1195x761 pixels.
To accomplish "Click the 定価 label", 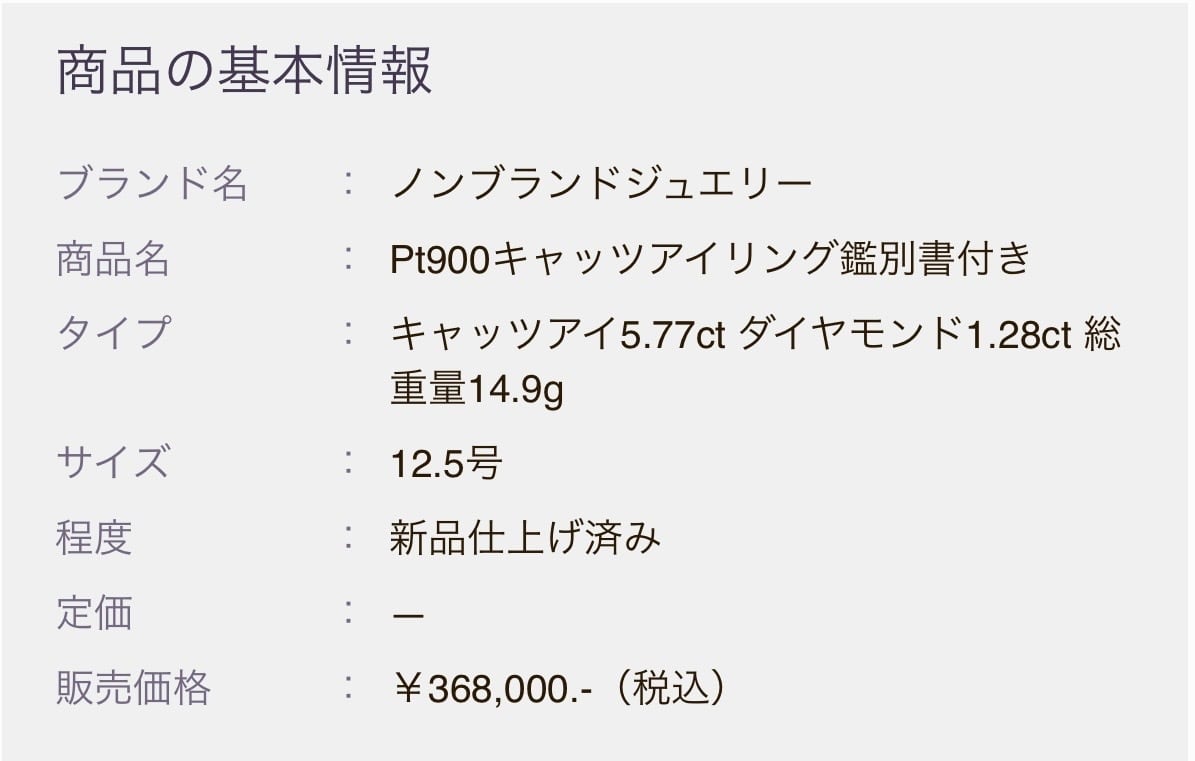I will click(94, 613).
